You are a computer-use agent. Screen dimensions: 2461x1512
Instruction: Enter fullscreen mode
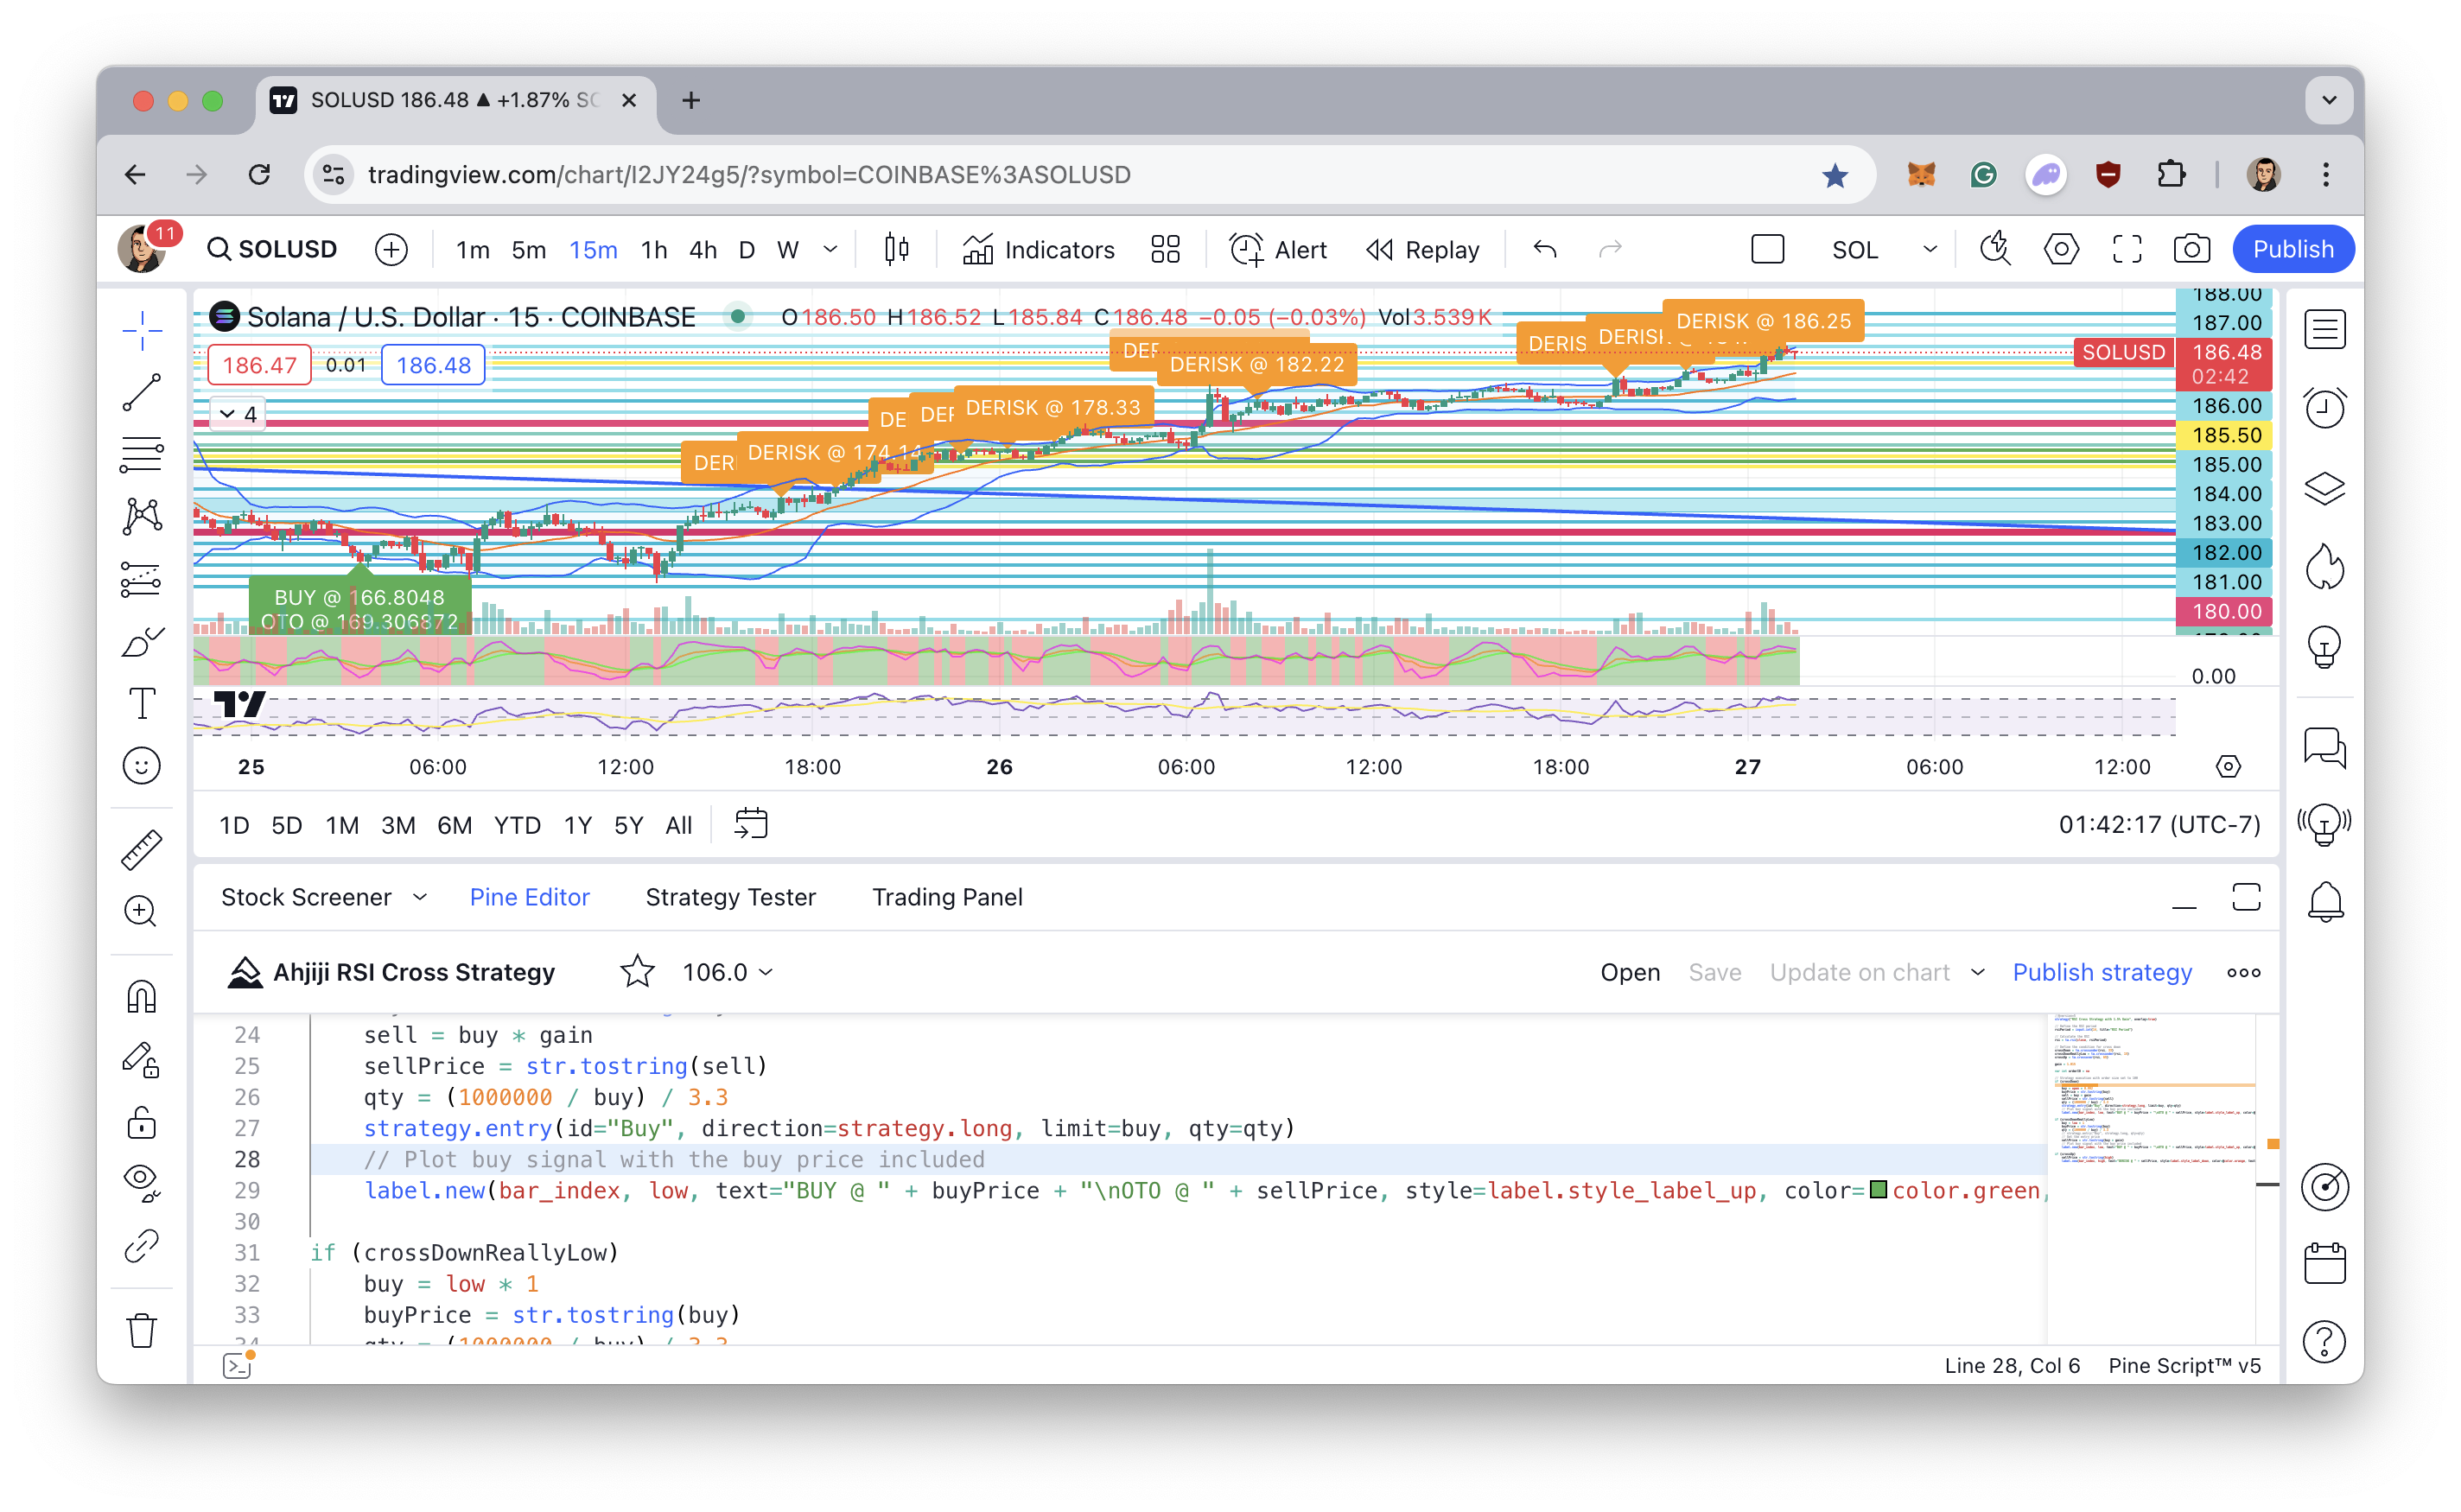coord(2127,249)
